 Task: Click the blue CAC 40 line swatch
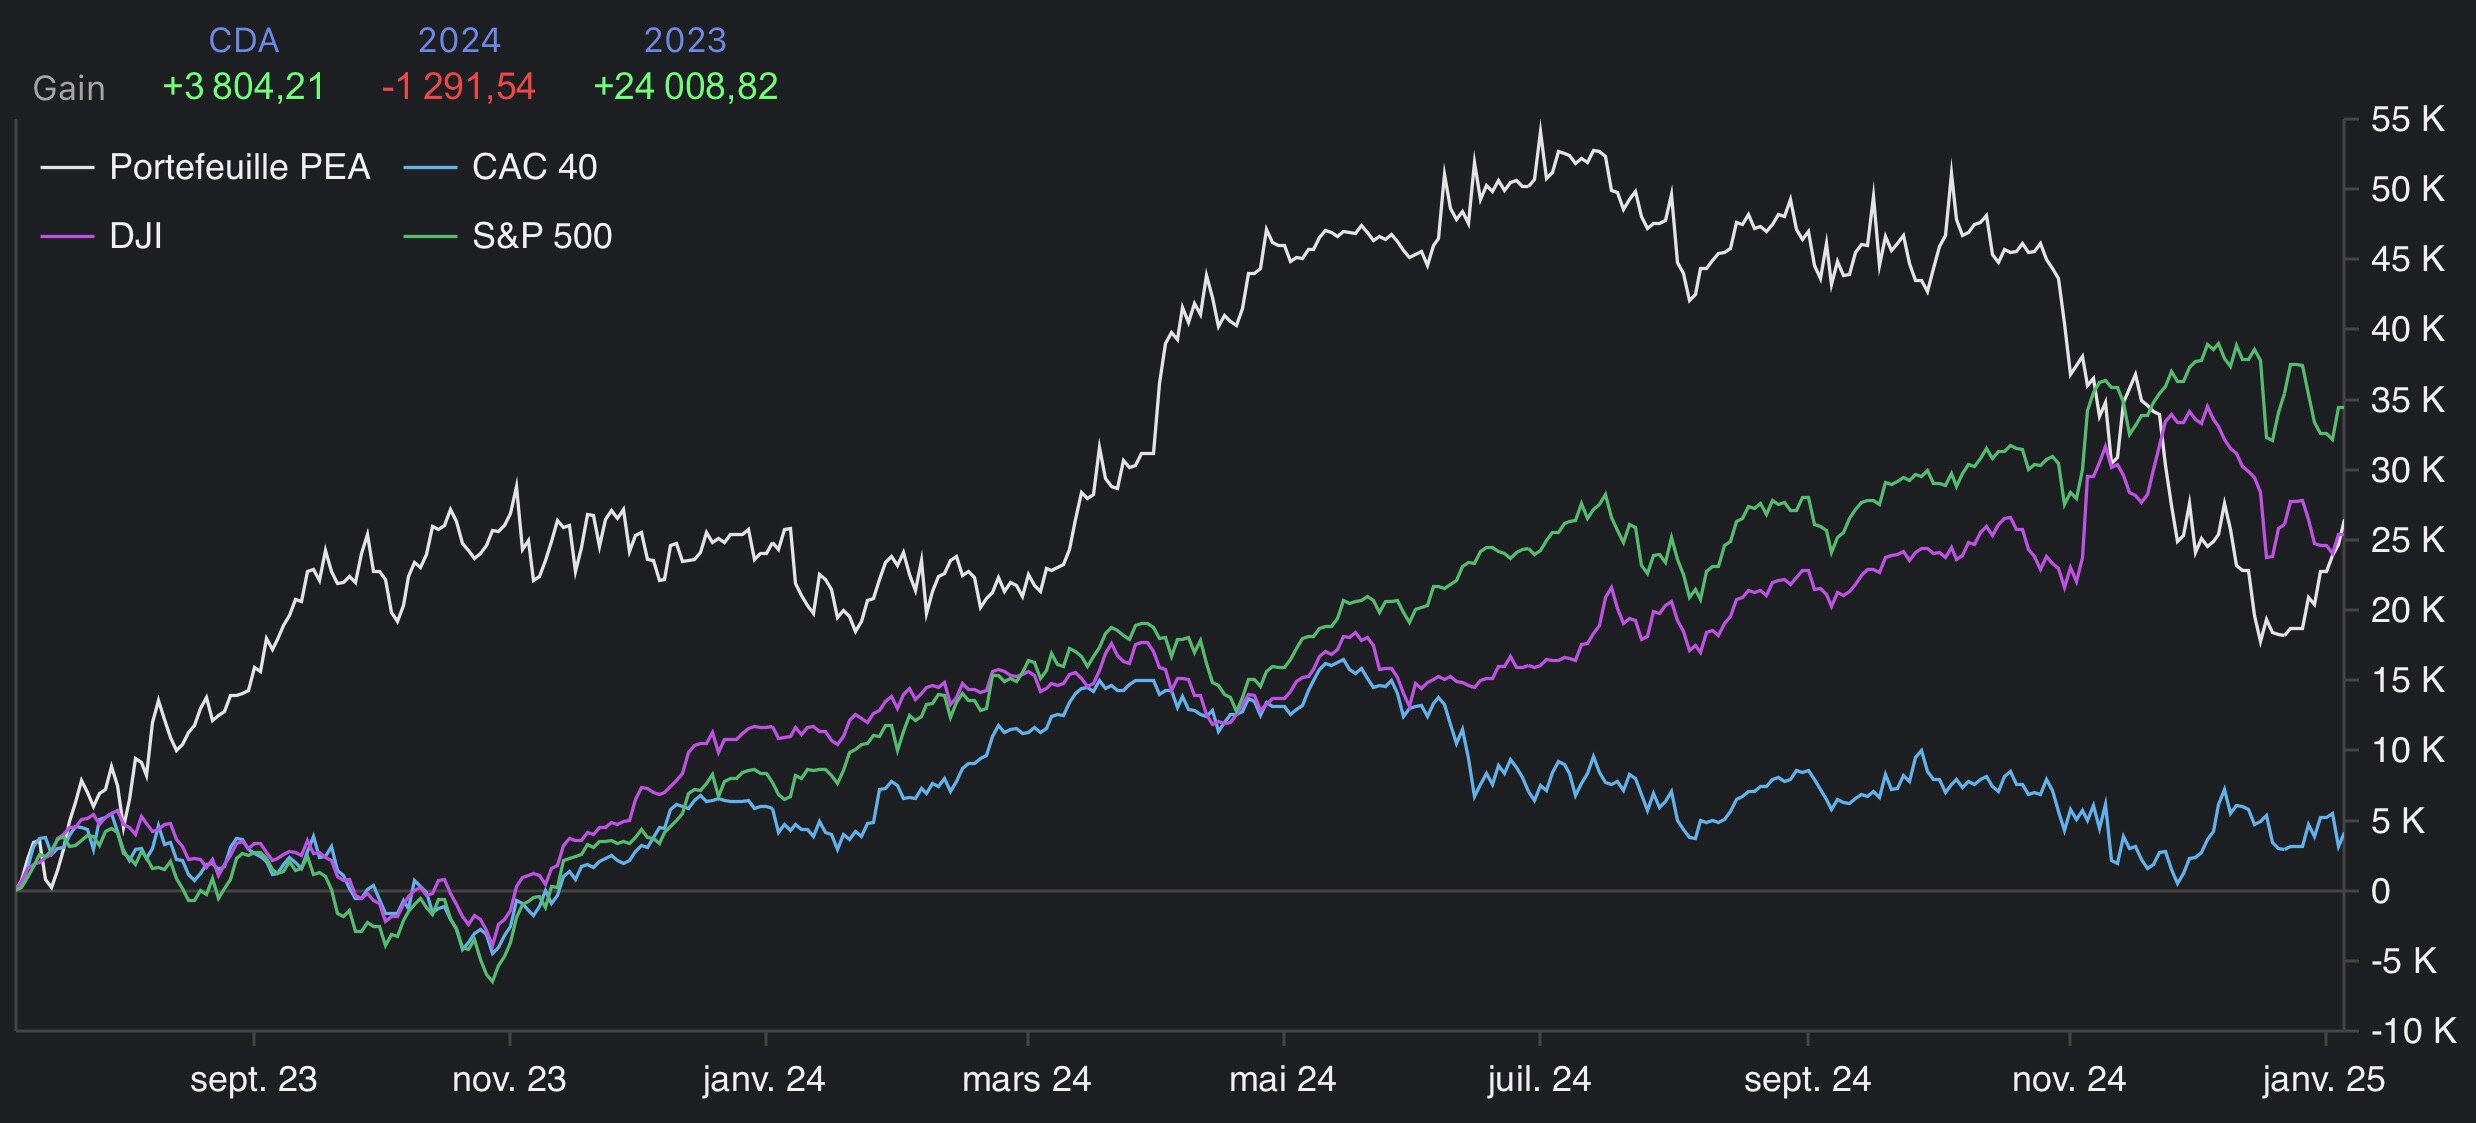(x=430, y=167)
